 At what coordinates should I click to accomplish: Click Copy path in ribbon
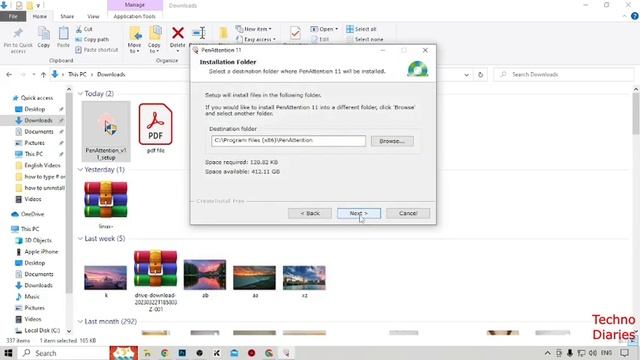click(92, 40)
